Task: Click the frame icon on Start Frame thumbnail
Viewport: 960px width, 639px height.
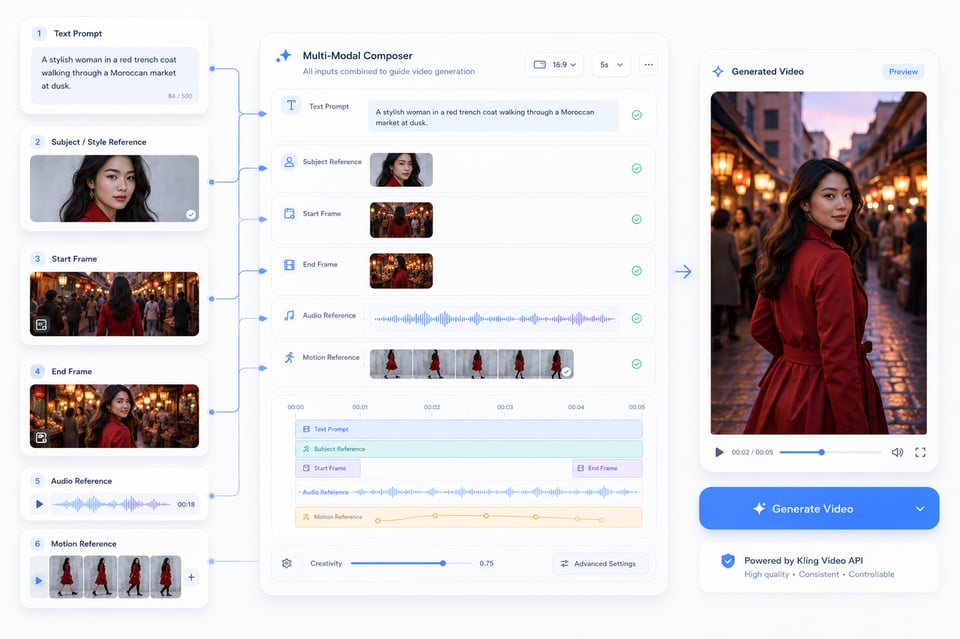Action: [42, 324]
